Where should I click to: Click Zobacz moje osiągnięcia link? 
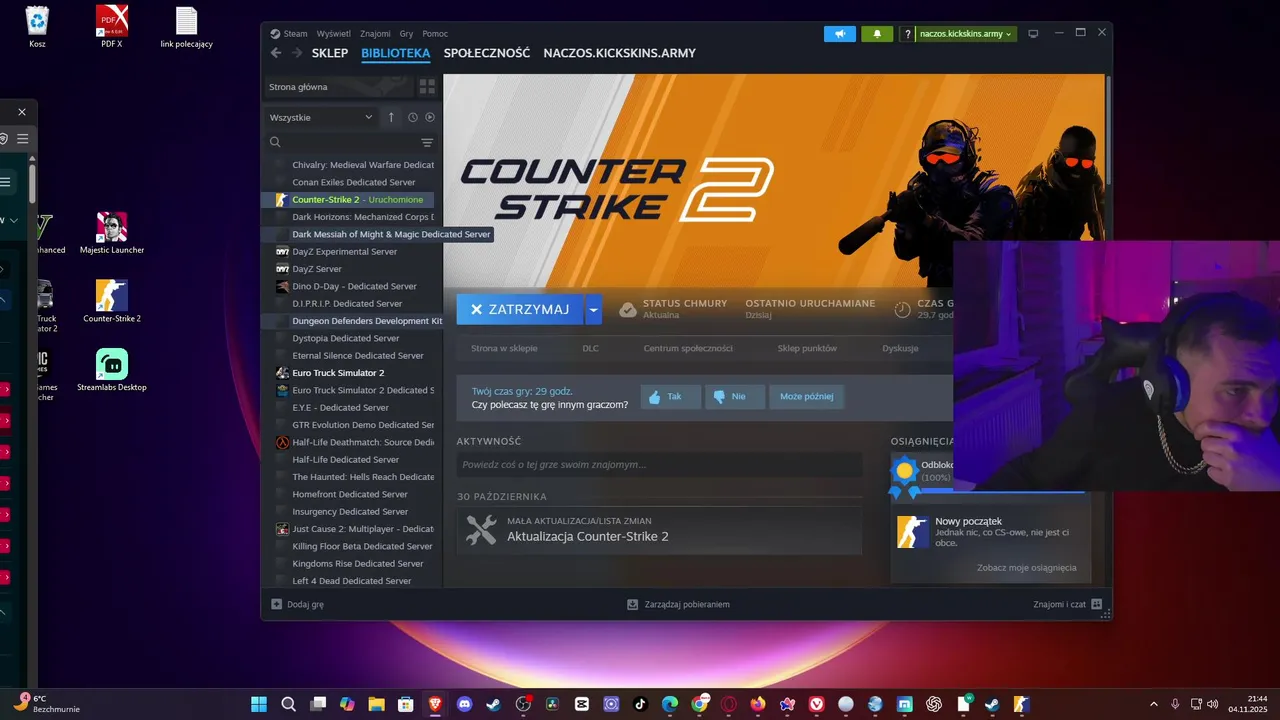click(1027, 568)
